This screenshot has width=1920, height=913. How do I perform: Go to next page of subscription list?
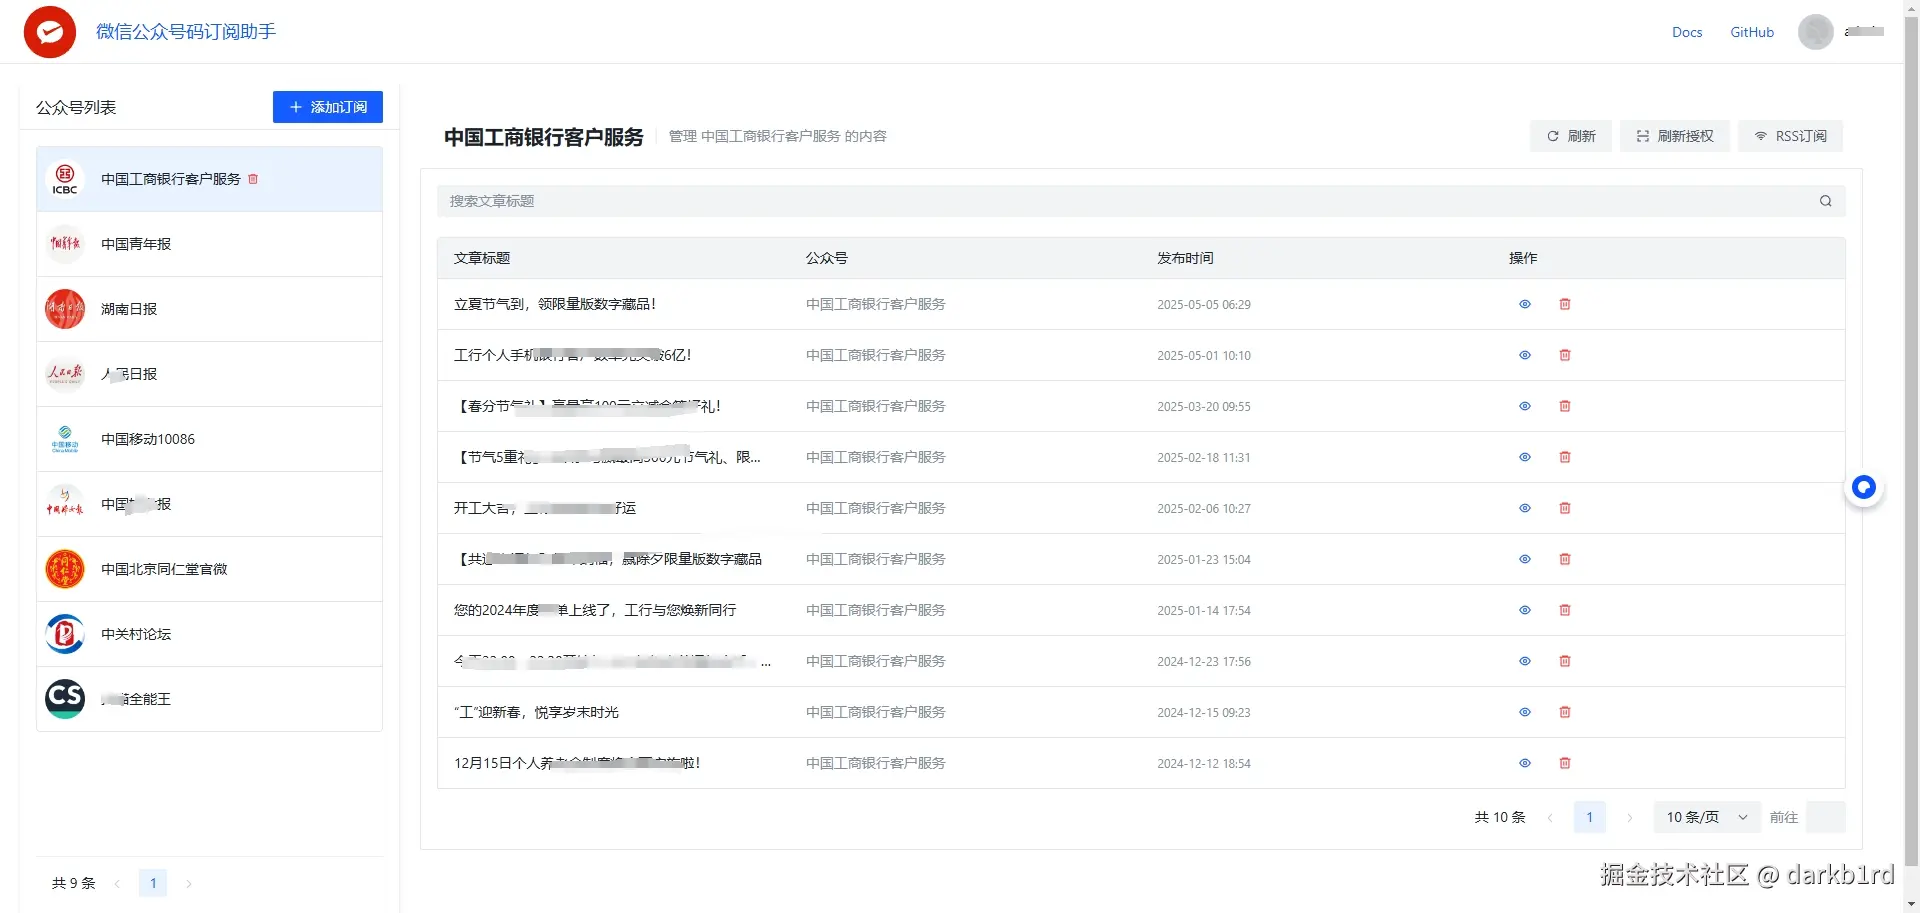pos(188,883)
